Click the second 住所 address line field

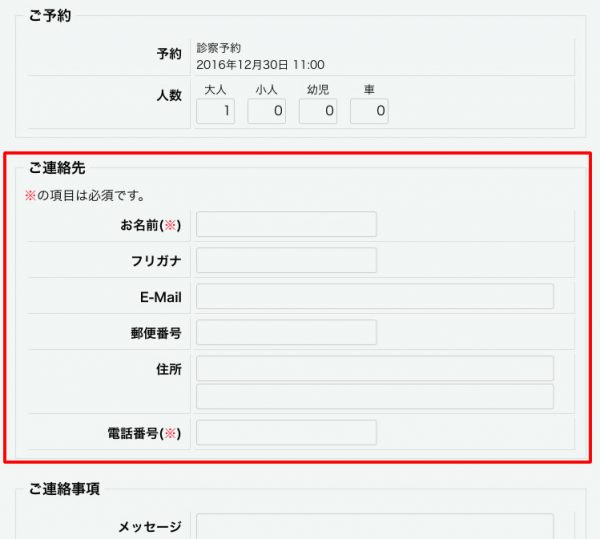click(x=375, y=397)
